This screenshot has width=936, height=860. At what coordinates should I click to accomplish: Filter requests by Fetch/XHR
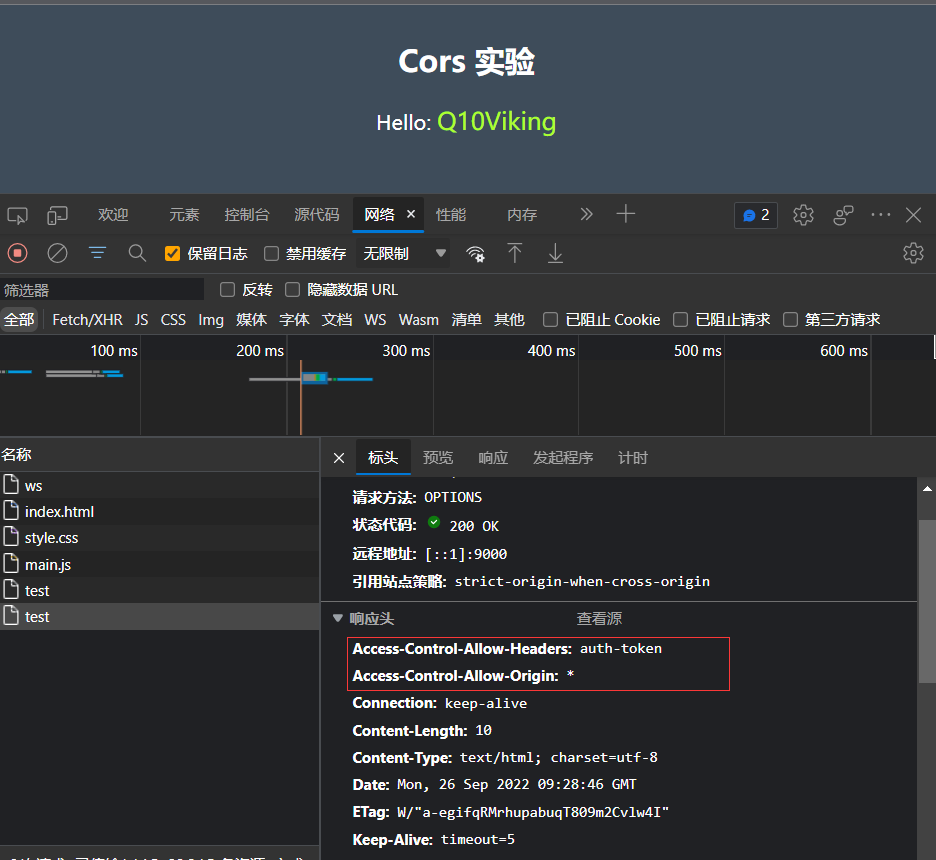pyautogui.click(x=87, y=320)
